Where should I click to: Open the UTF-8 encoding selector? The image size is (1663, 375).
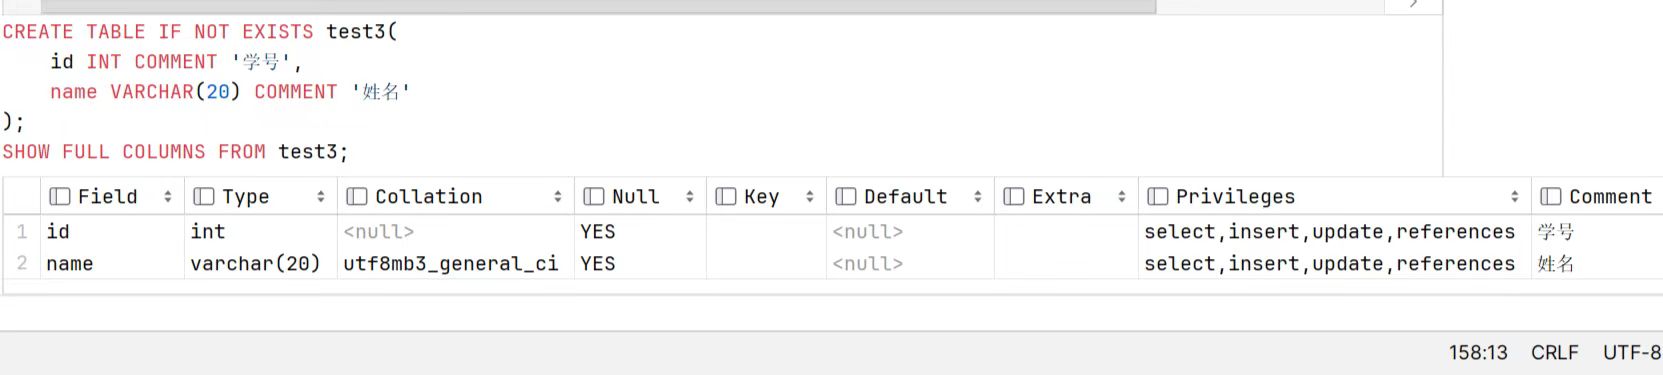[1632, 353]
